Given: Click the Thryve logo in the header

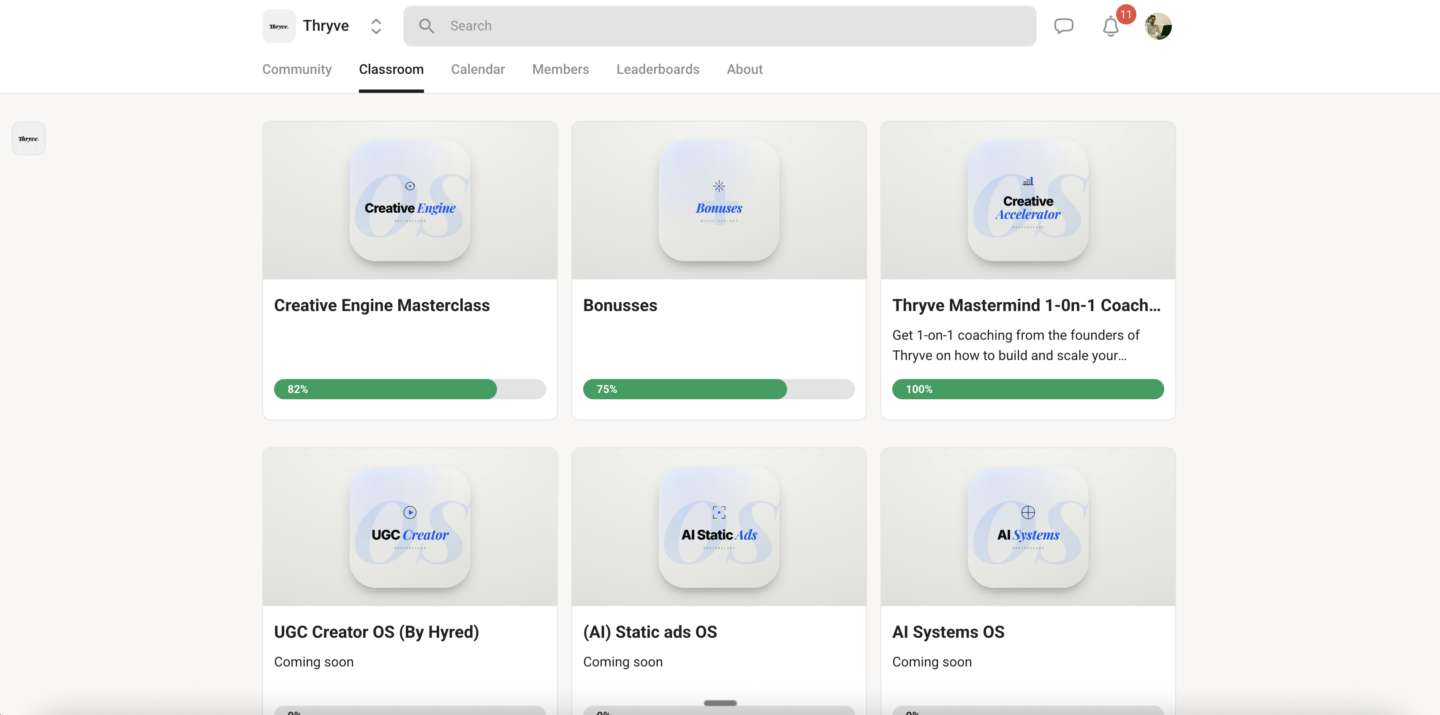Looking at the screenshot, I should pyautogui.click(x=279, y=26).
